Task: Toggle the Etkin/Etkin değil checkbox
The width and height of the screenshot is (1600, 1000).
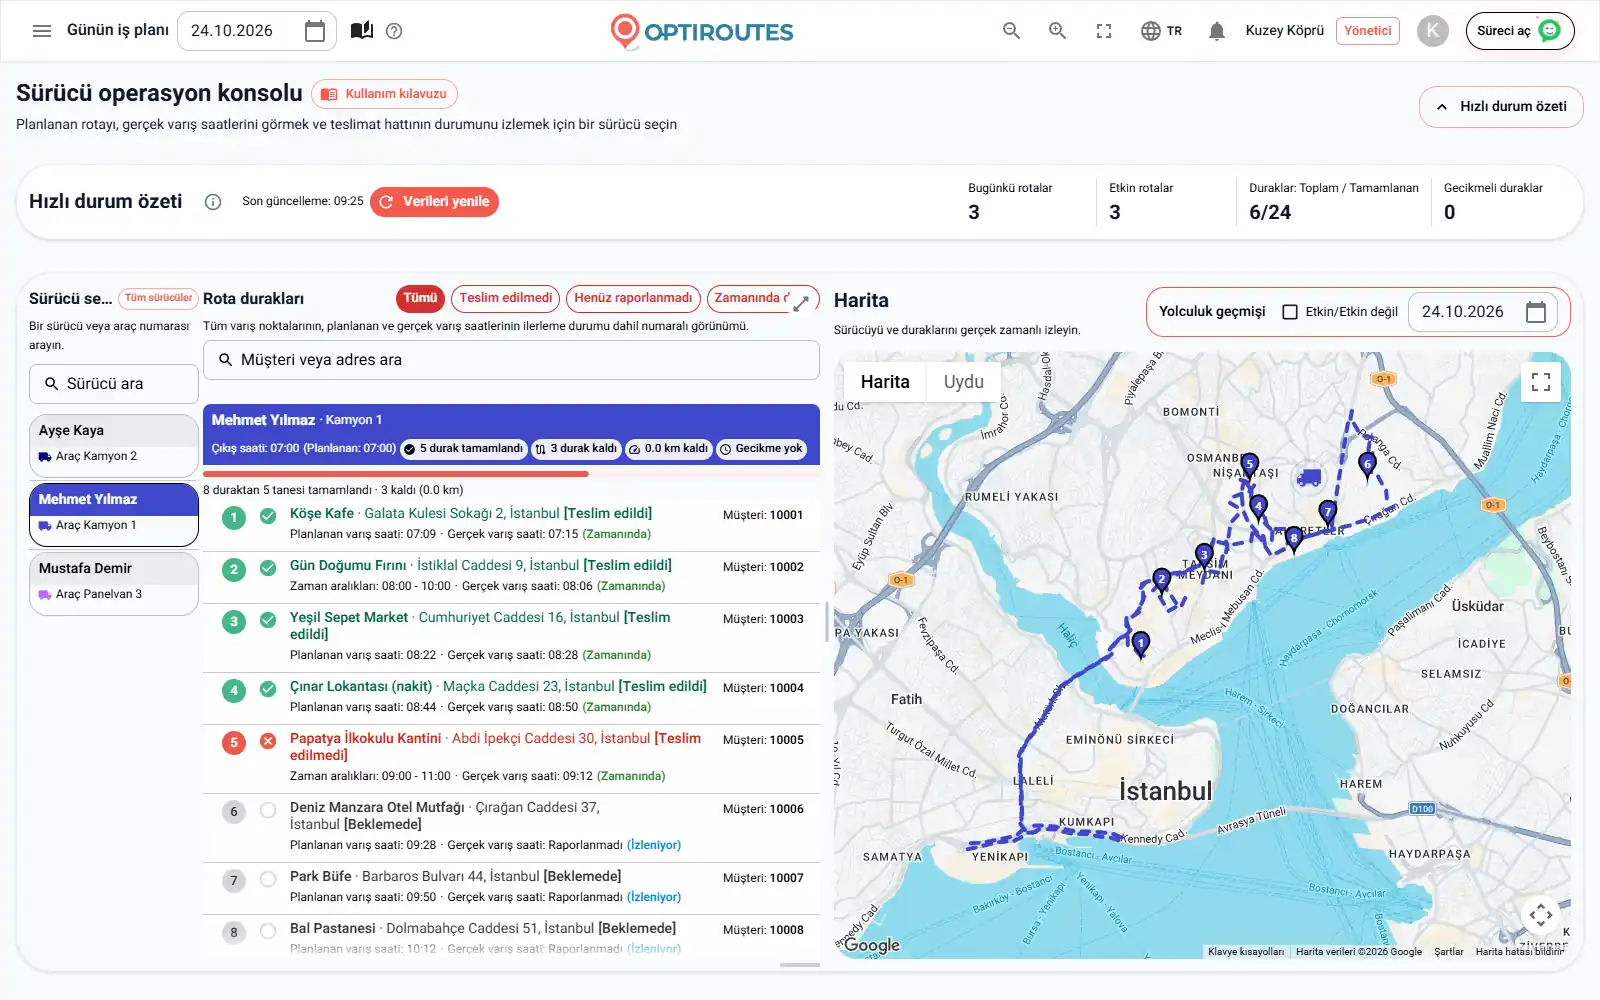Action: (1290, 312)
